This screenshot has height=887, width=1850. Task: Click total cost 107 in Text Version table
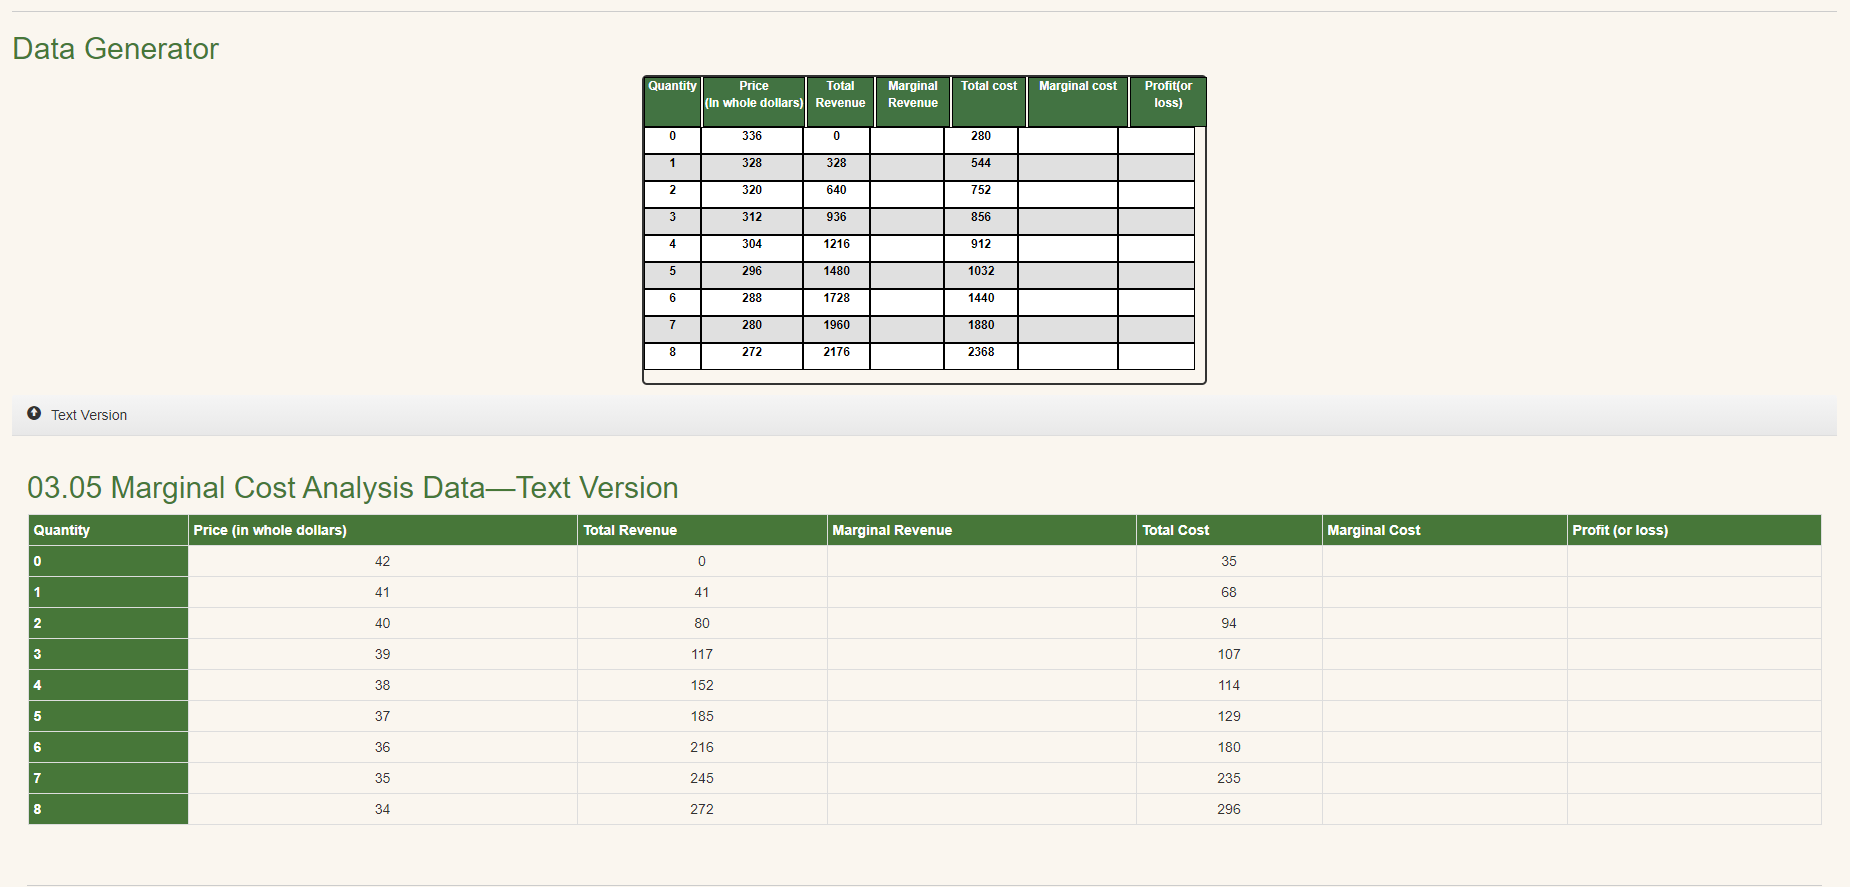(x=1229, y=654)
